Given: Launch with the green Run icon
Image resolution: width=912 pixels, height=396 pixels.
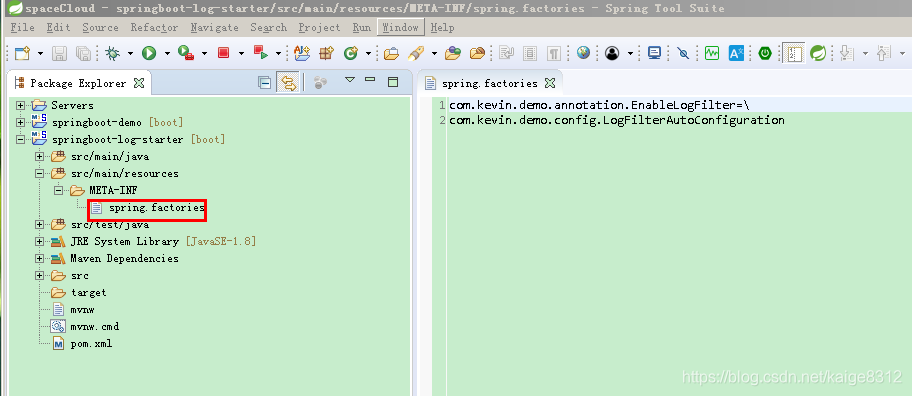Looking at the screenshot, I should tap(149, 53).
